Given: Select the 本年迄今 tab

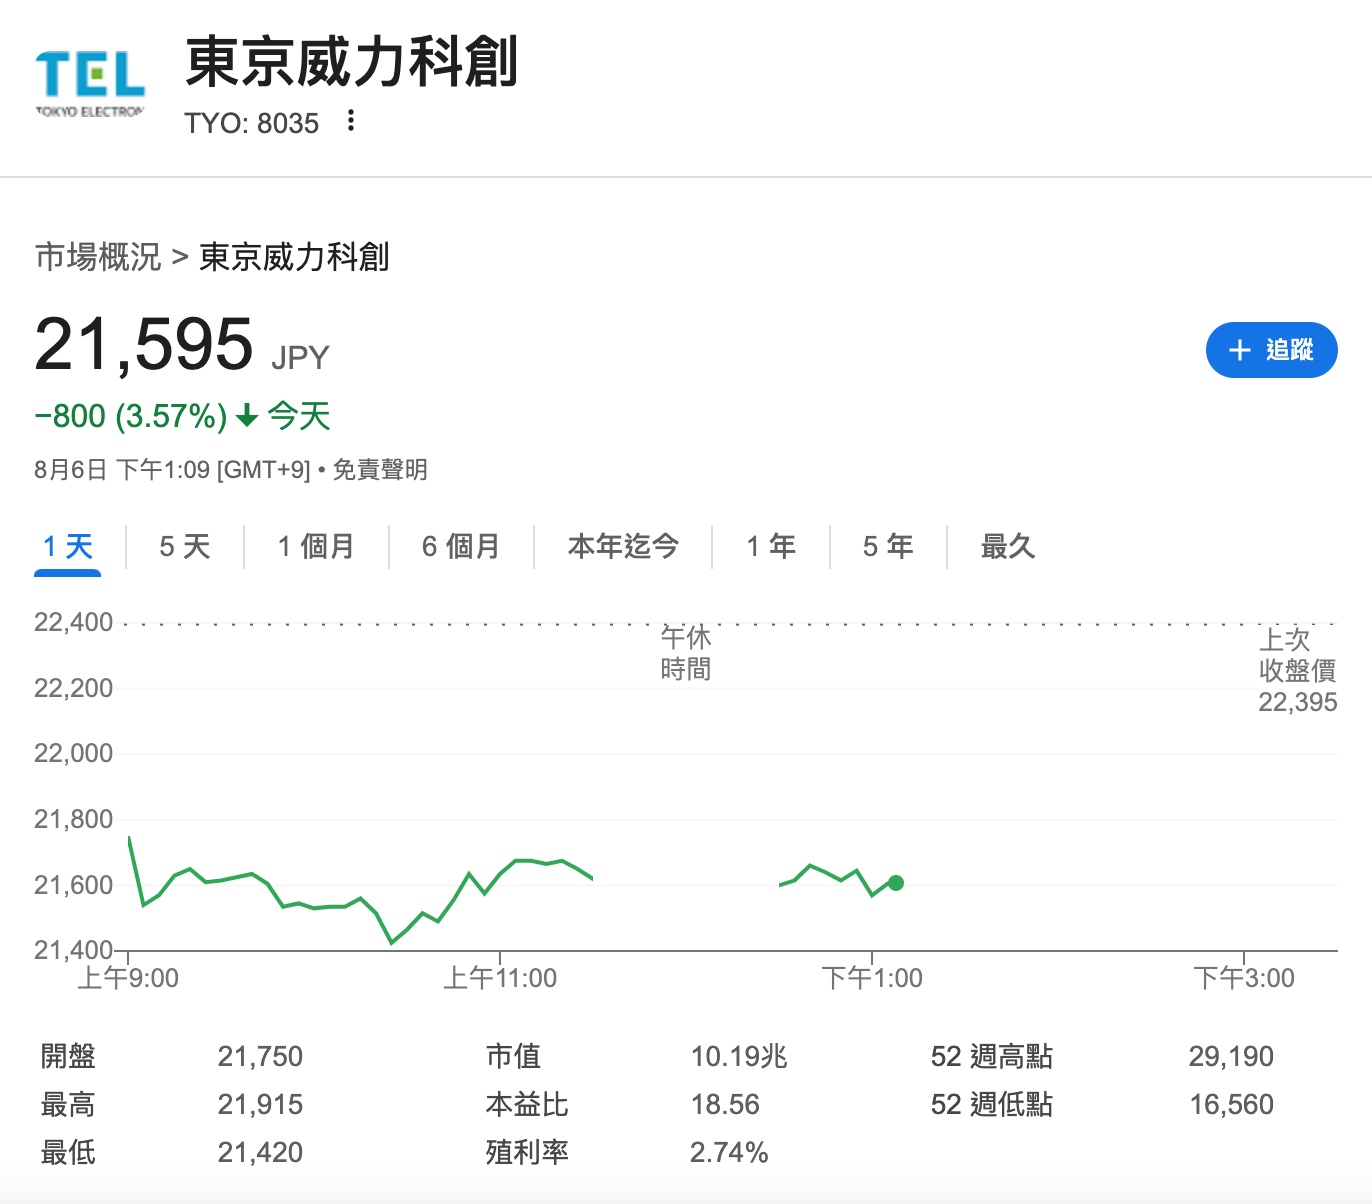Looking at the screenshot, I should click(x=623, y=547).
